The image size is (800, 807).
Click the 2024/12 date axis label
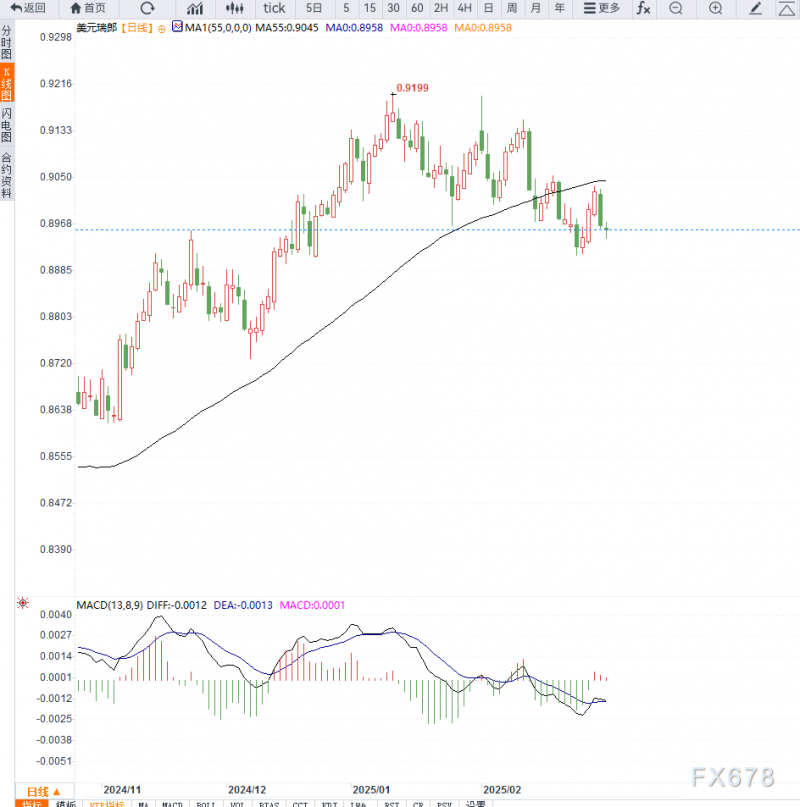click(x=247, y=790)
